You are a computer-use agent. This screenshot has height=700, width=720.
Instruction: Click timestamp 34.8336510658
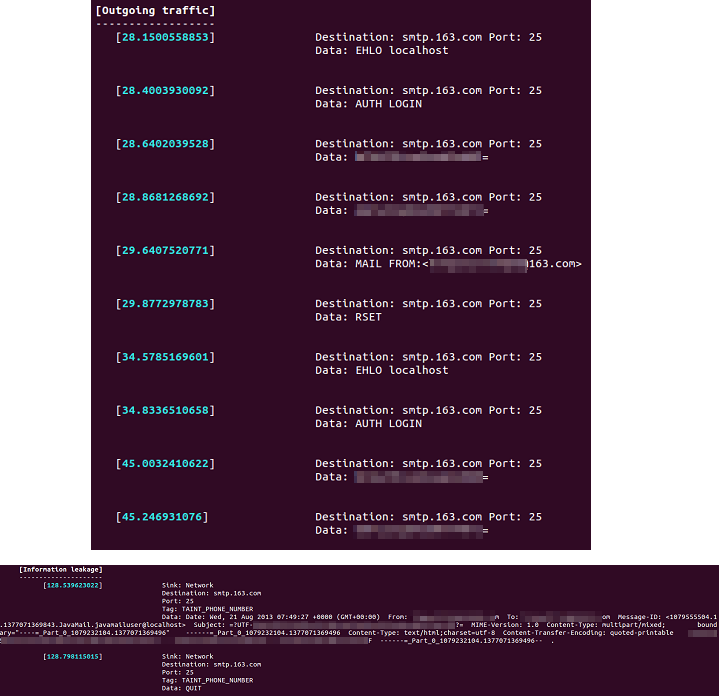[x=165, y=410]
